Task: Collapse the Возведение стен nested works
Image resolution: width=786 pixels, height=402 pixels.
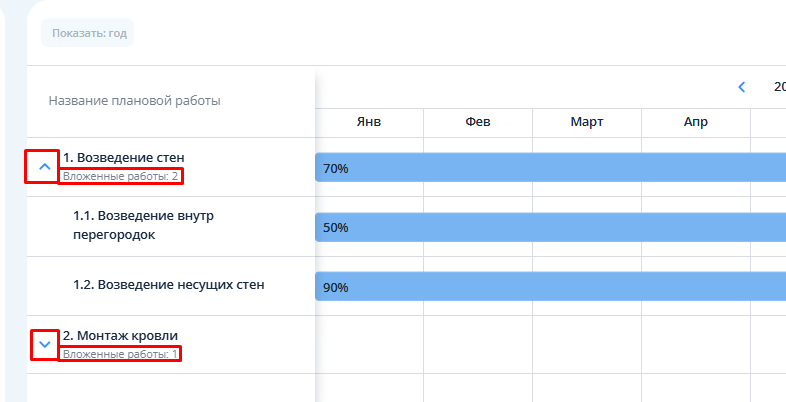Action: tap(44, 167)
